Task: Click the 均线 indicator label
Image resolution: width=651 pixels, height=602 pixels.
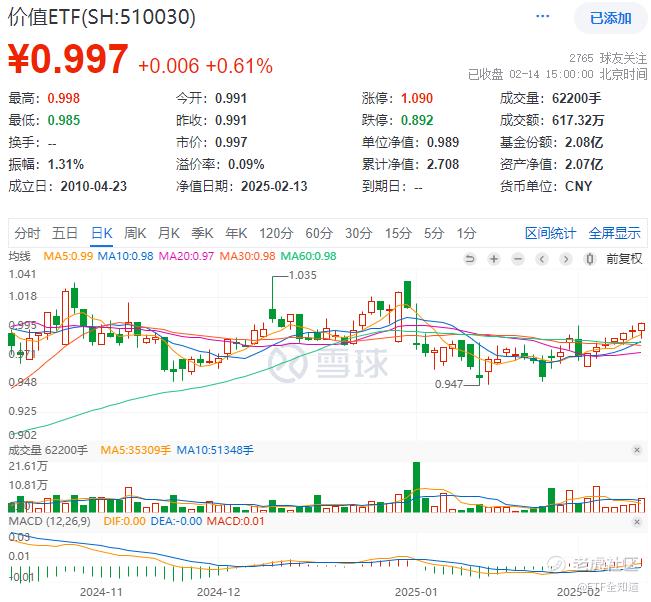Action: pos(20,256)
